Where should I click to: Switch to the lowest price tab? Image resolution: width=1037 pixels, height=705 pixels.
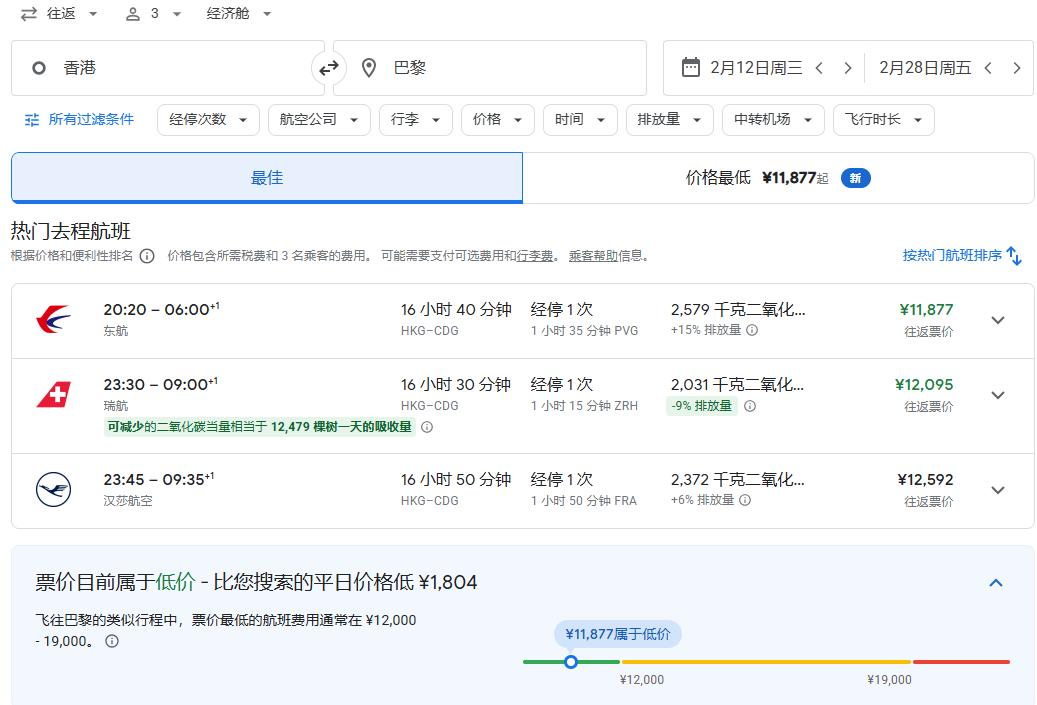click(x=777, y=178)
